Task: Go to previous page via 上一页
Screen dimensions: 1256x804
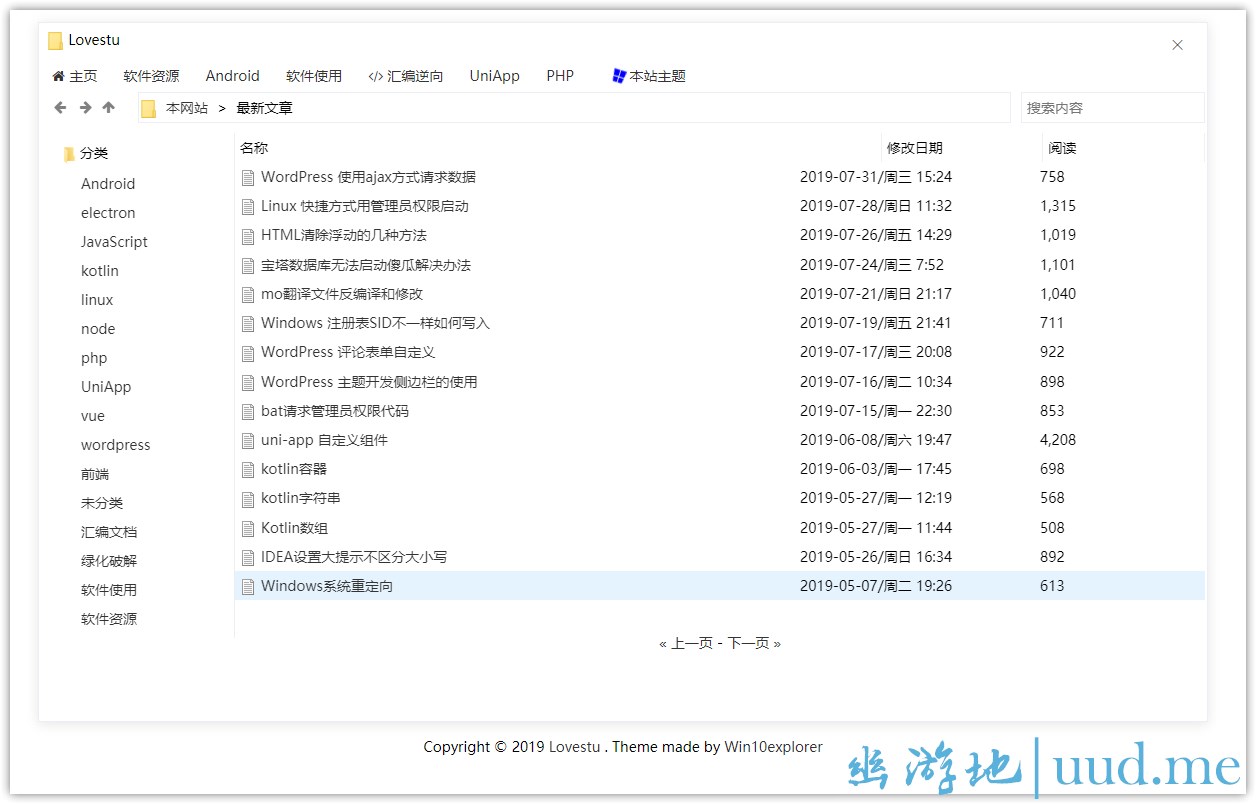Action: (x=691, y=644)
